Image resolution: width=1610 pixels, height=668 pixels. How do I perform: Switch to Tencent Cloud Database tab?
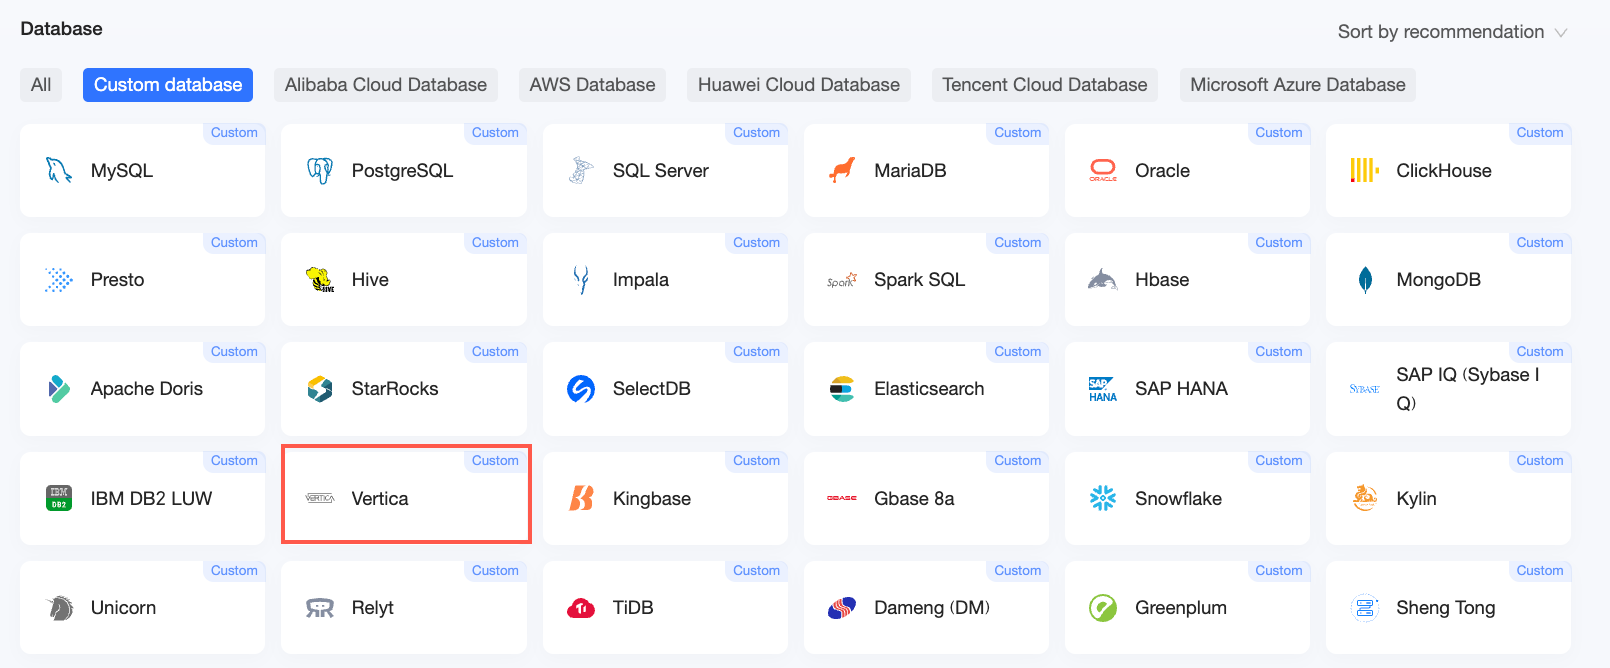pyautogui.click(x=1045, y=85)
